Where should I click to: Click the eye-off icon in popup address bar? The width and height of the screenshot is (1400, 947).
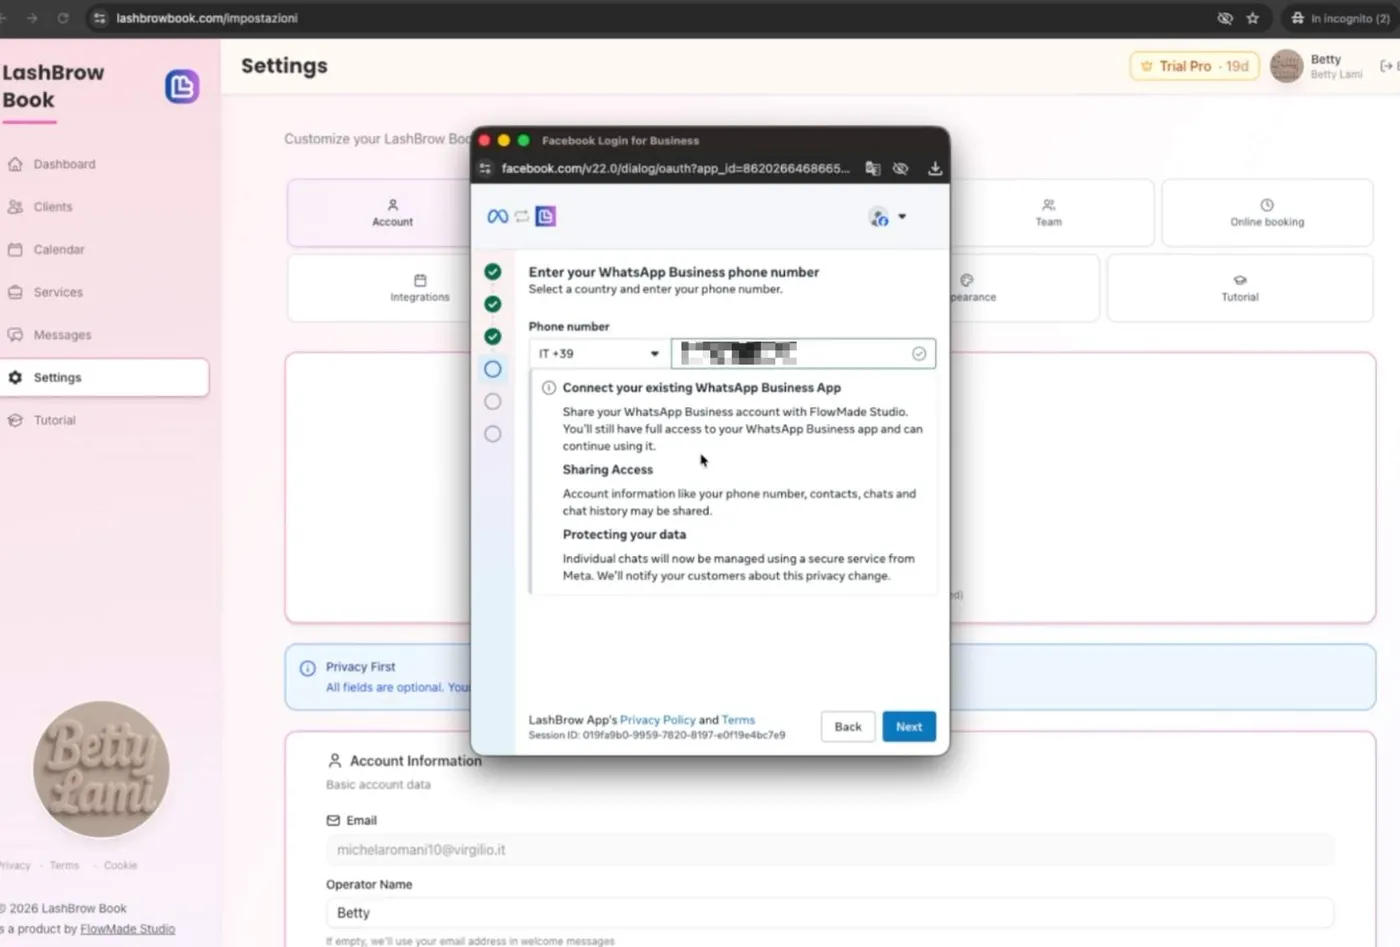click(900, 168)
